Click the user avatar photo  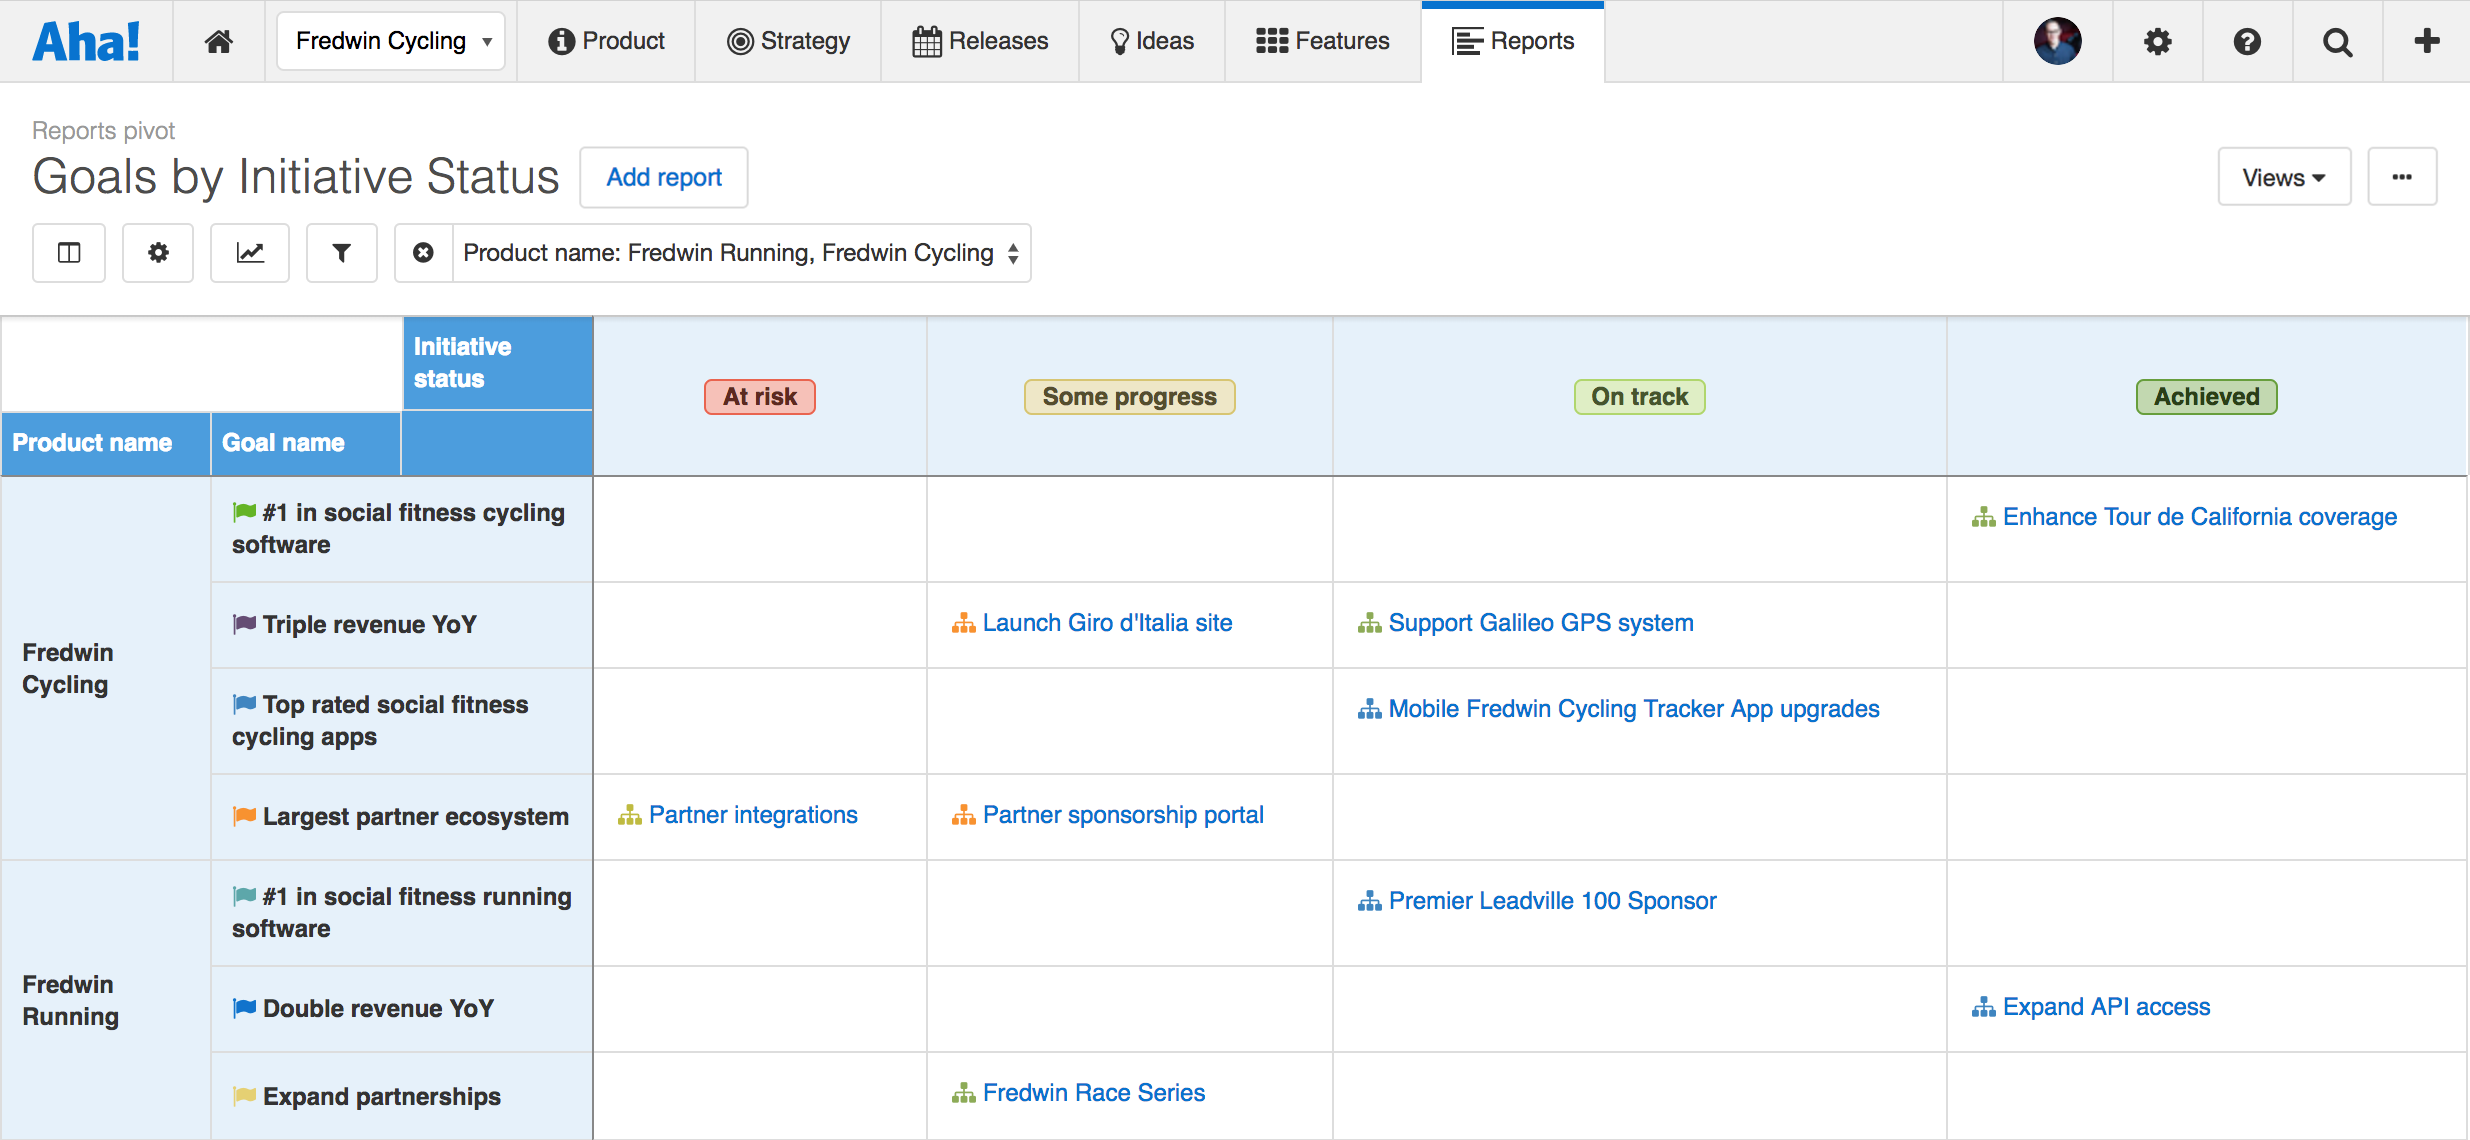pyautogui.click(x=2056, y=40)
